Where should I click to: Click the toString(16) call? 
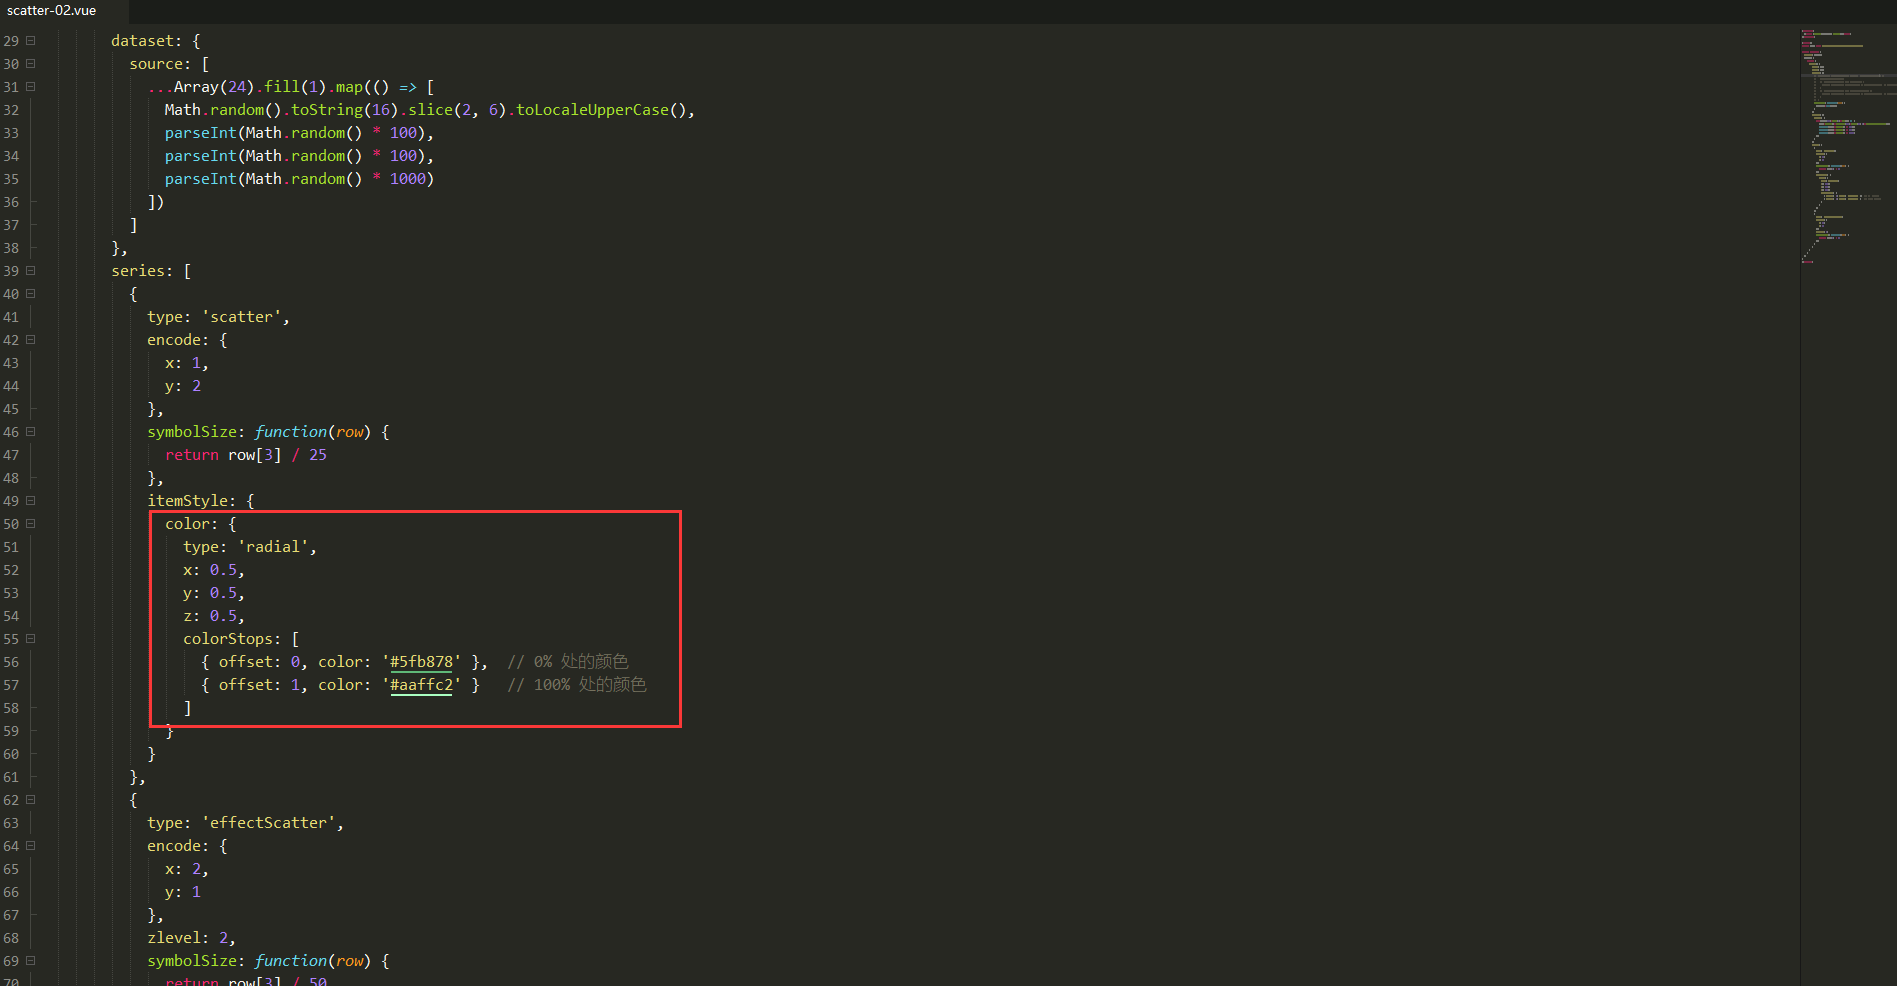click(x=344, y=110)
